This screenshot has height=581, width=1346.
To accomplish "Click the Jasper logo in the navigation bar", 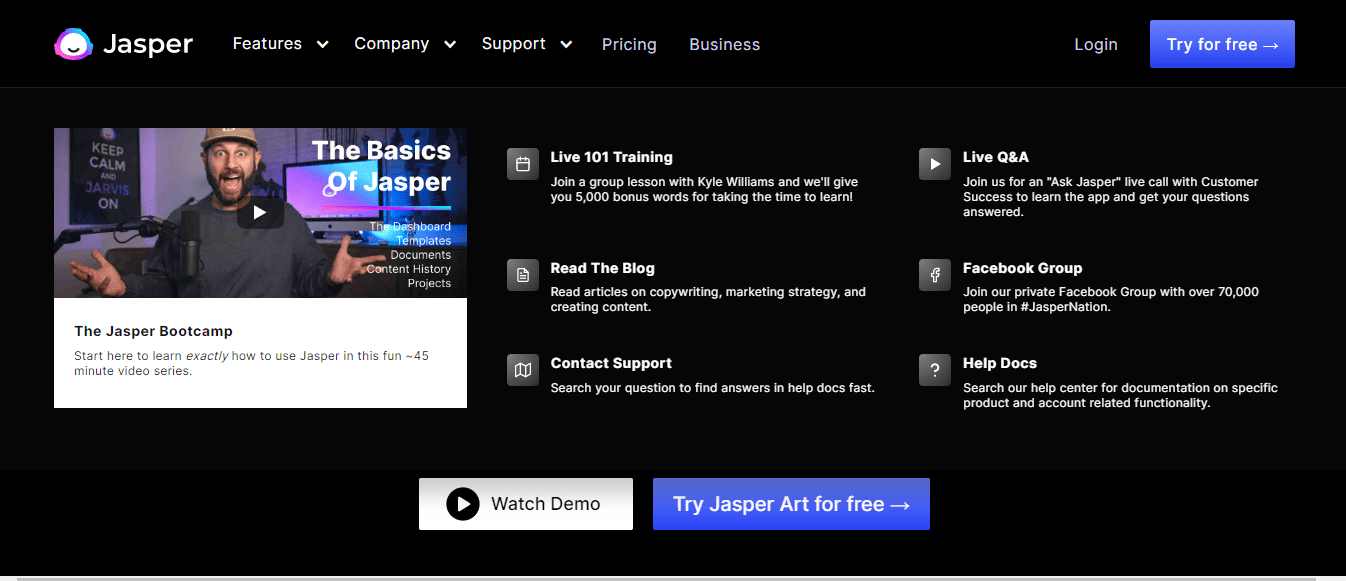I will tap(123, 43).
